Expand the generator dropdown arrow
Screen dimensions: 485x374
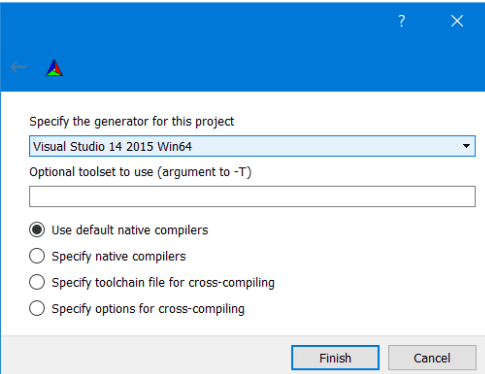coord(466,146)
